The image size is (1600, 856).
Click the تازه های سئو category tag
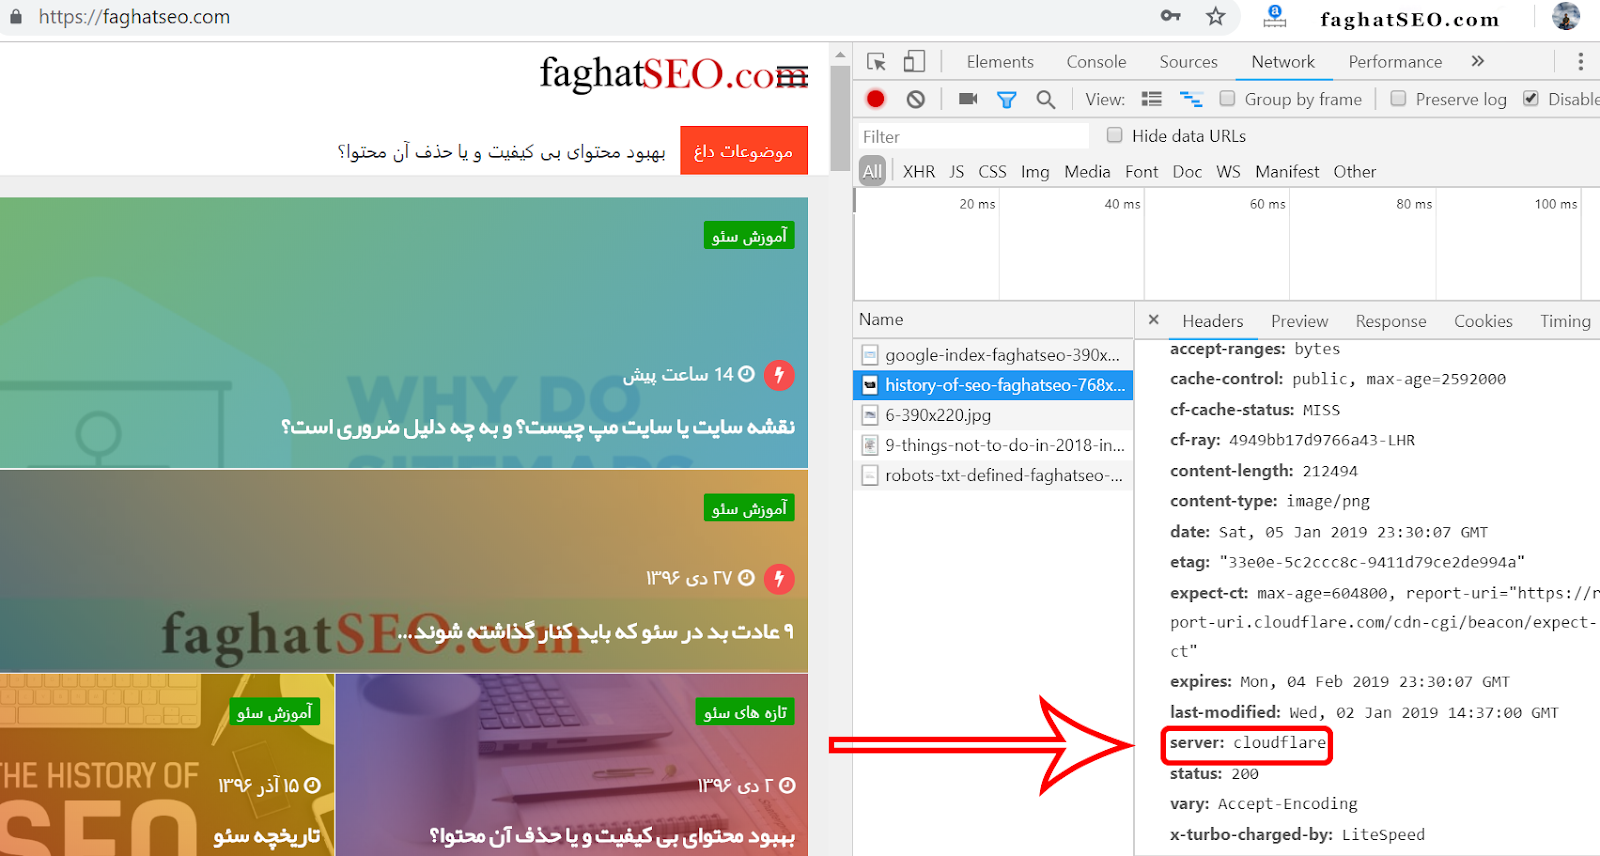[x=745, y=712]
